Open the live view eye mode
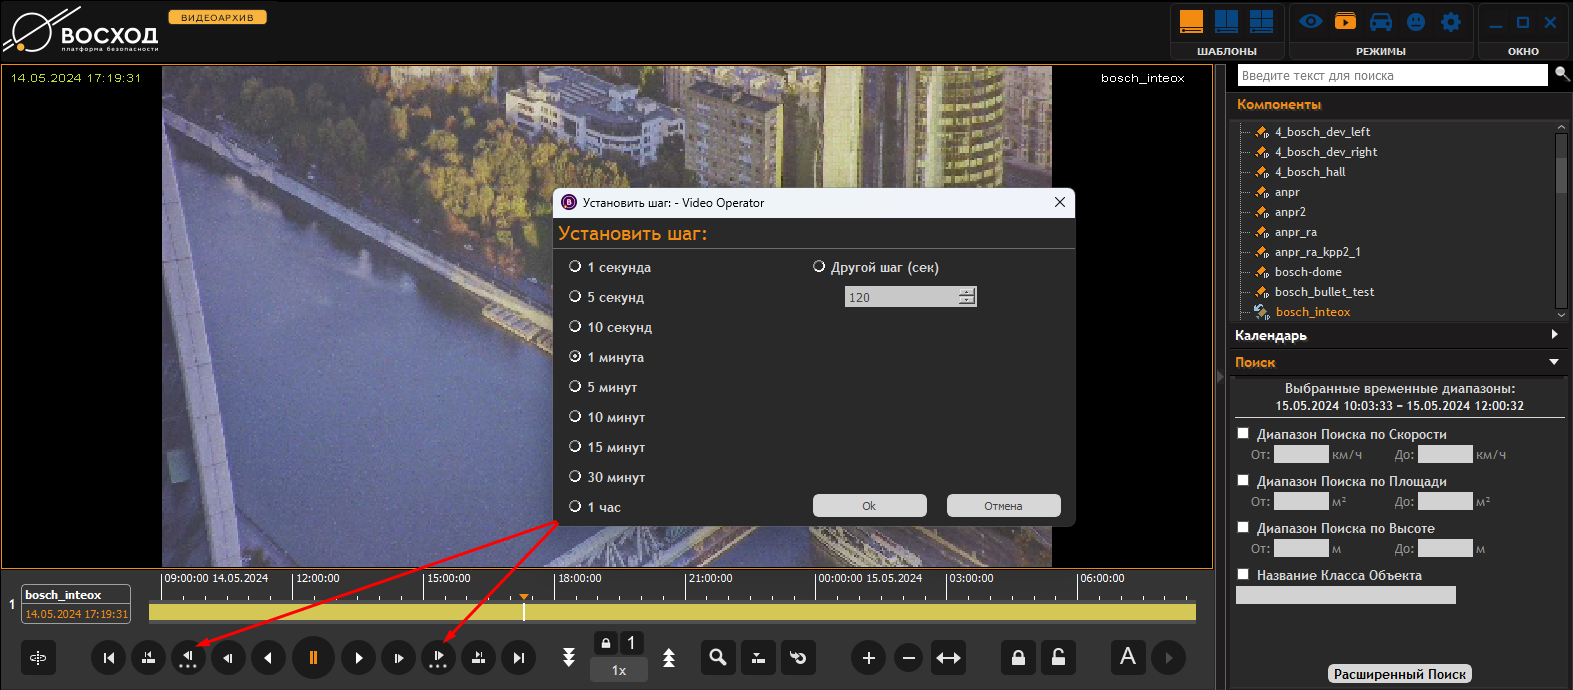 [1311, 22]
